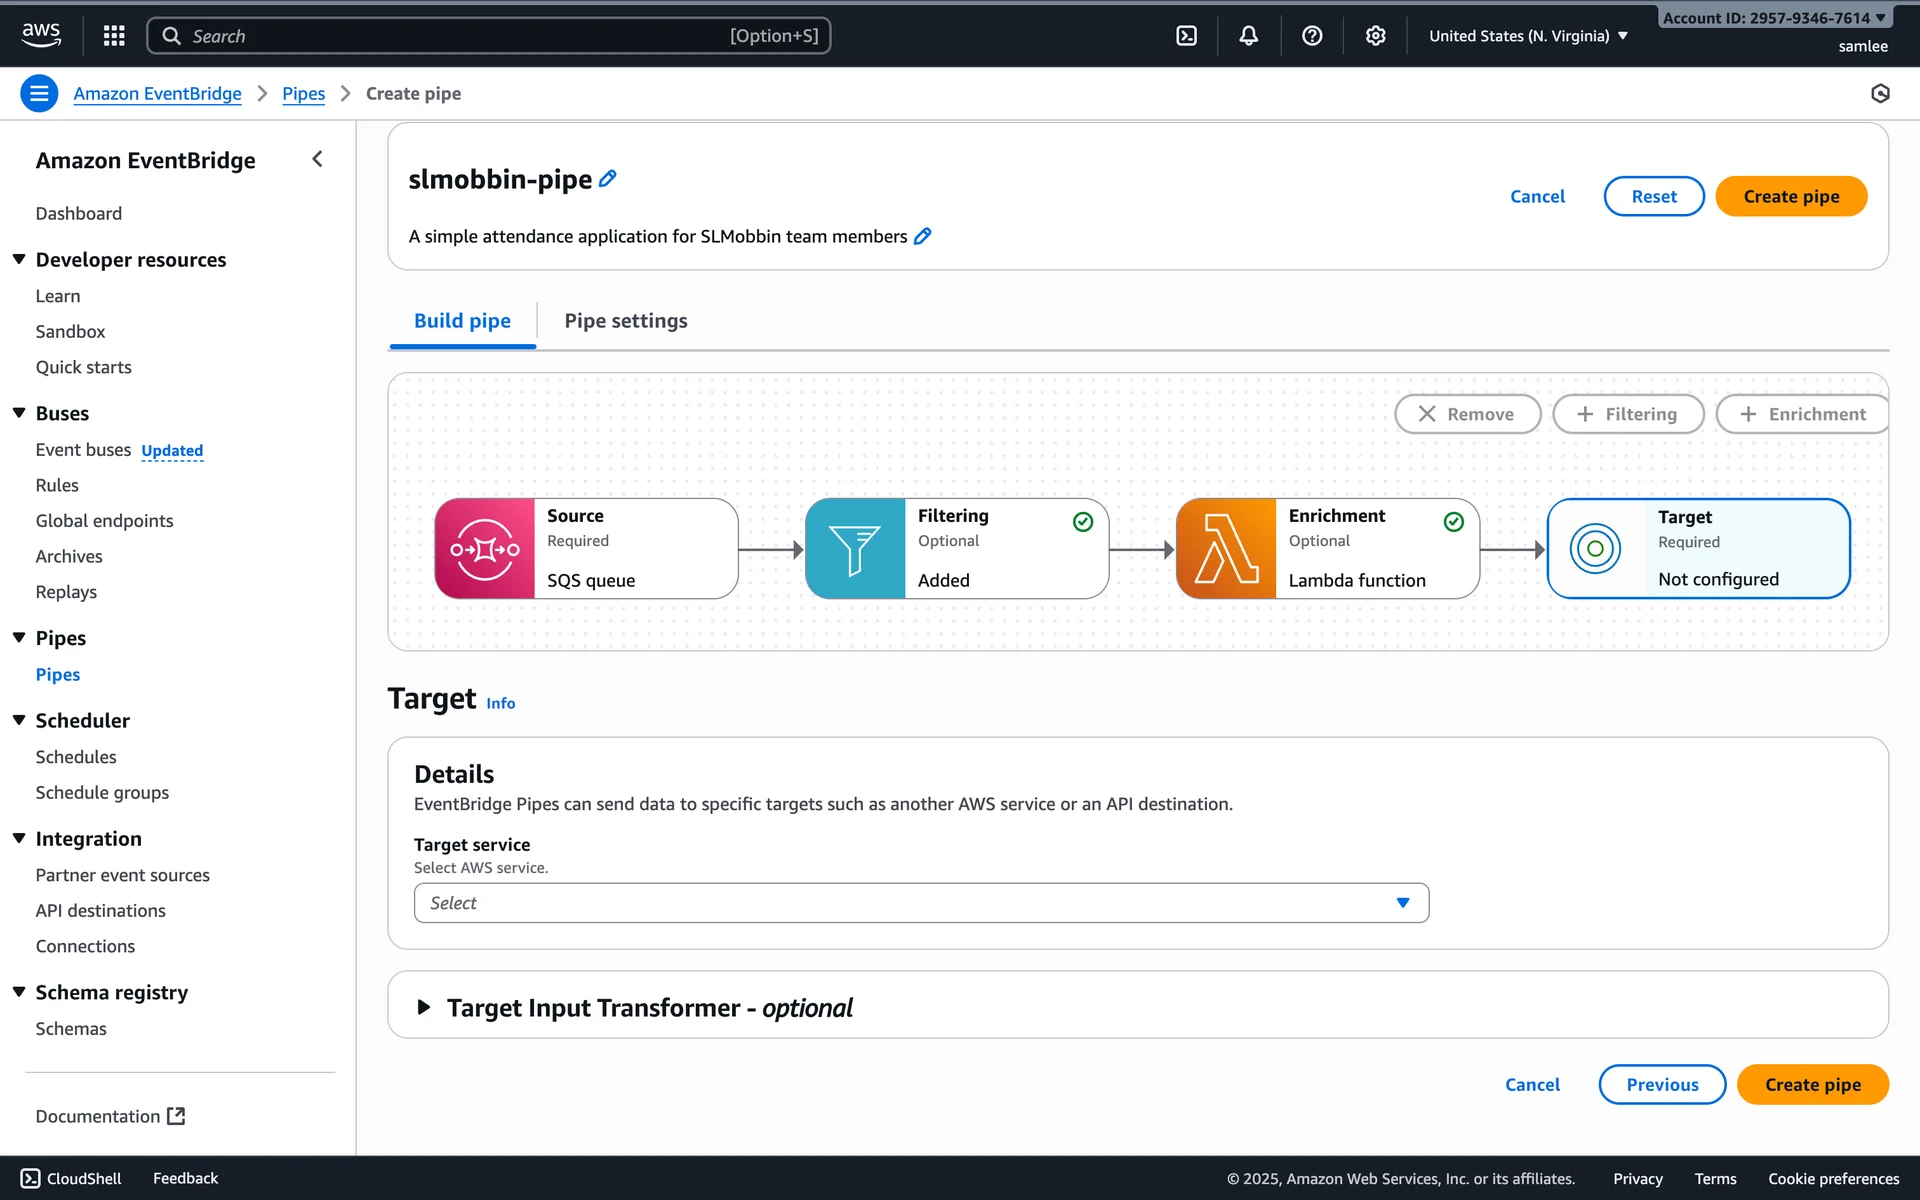The width and height of the screenshot is (1920, 1200).
Task: Collapse the Amazon EventBridge sidebar
Action: (x=317, y=160)
